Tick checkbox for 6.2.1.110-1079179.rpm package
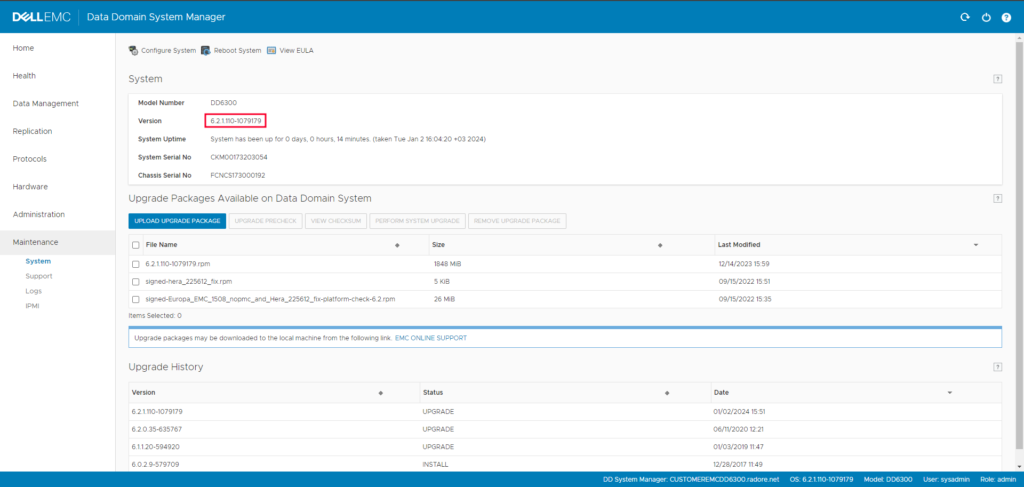The image size is (1024, 487). pos(136,264)
